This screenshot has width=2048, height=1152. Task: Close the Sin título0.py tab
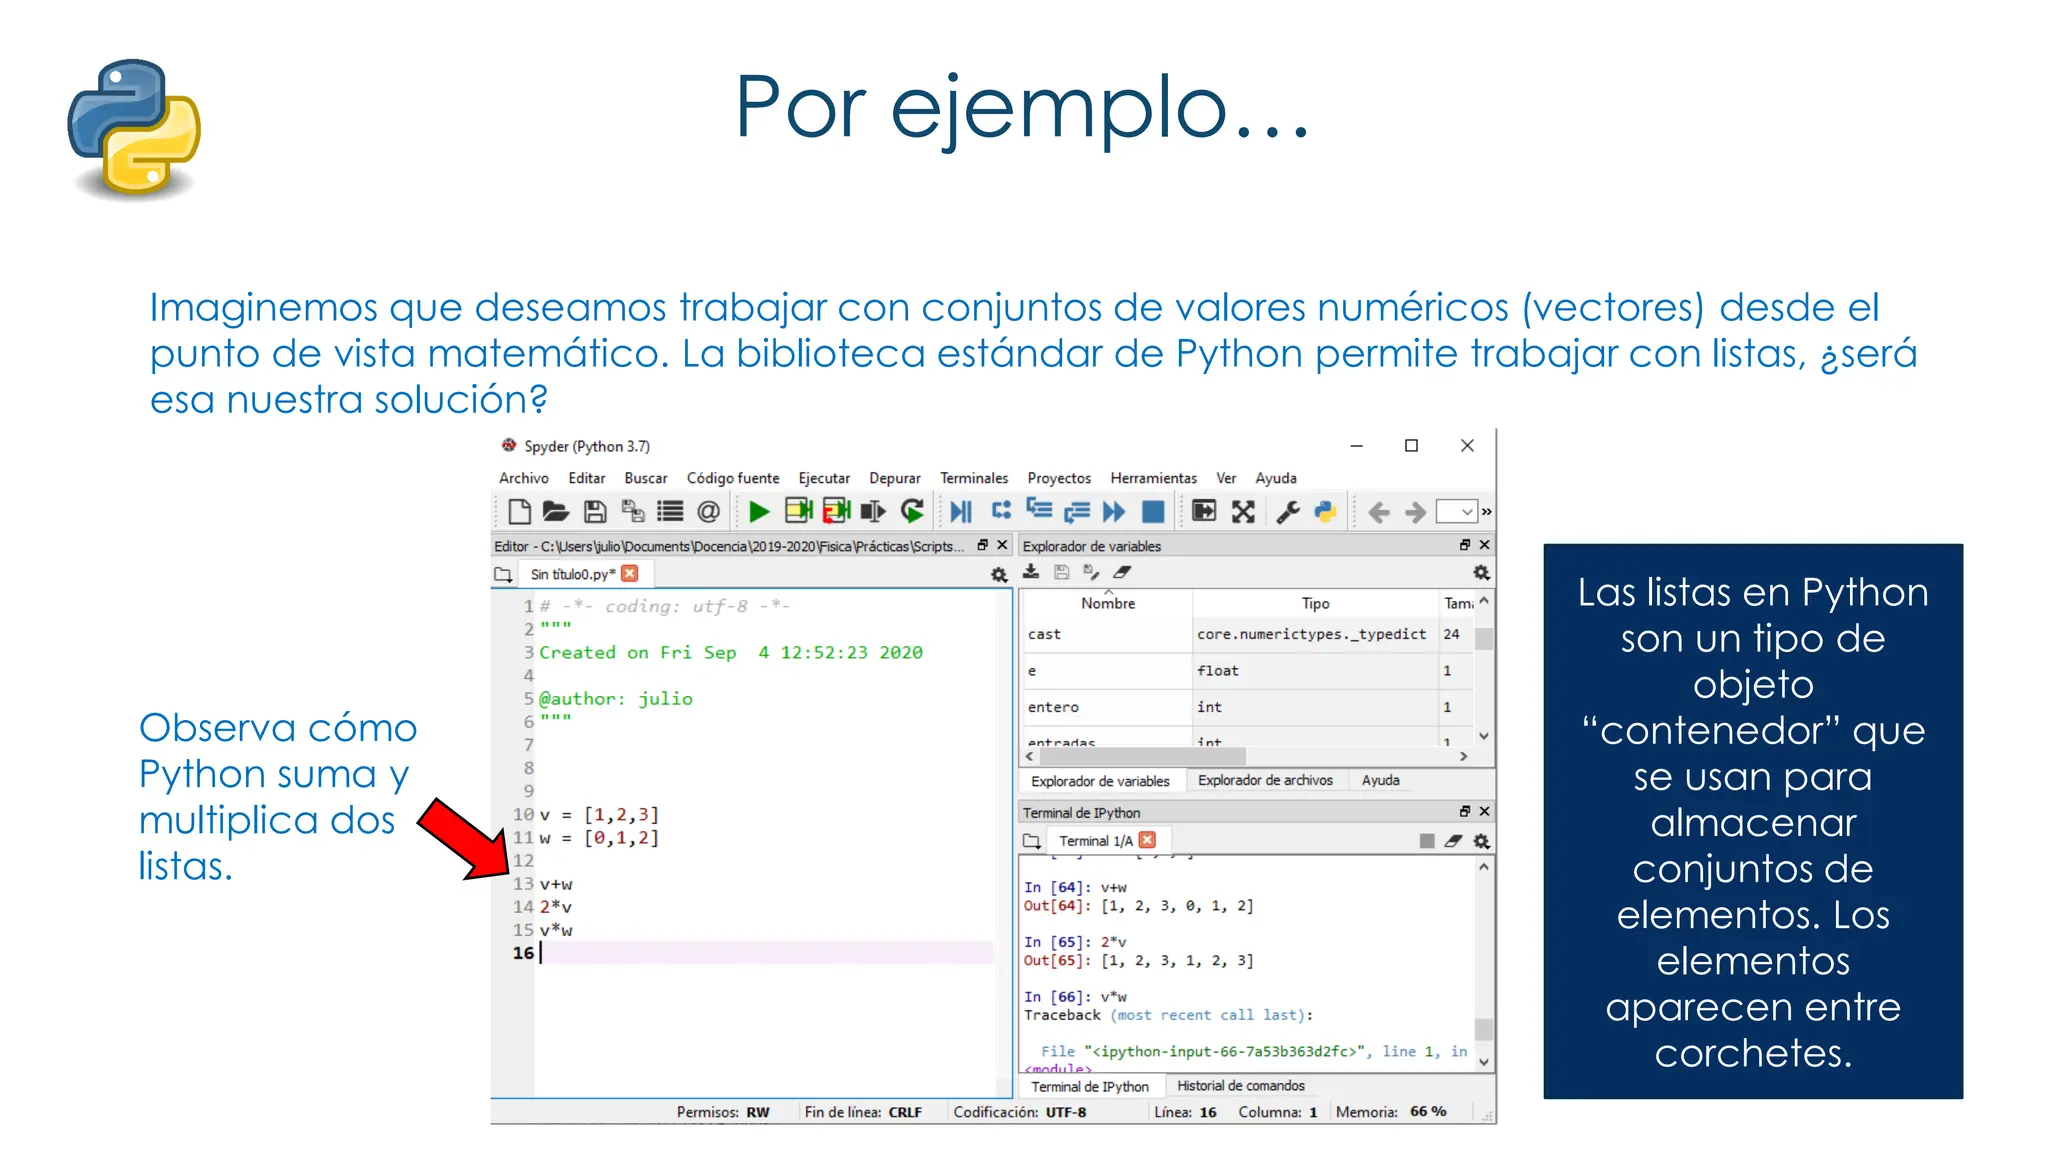tap(630, 573)
